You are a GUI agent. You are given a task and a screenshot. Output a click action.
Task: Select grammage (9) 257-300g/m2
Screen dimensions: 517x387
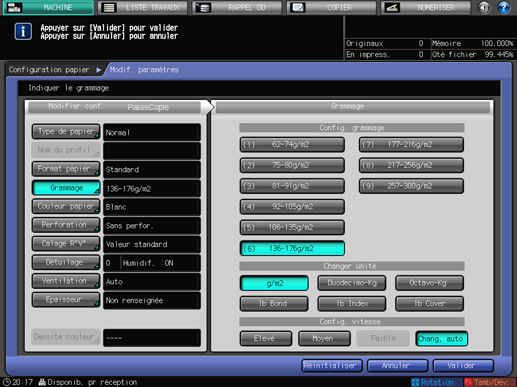pos(411,186)
